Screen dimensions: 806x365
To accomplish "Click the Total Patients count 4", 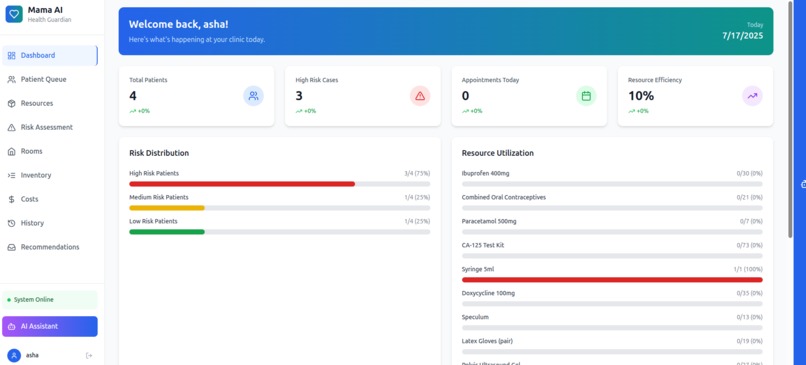I will coord(133,96).
